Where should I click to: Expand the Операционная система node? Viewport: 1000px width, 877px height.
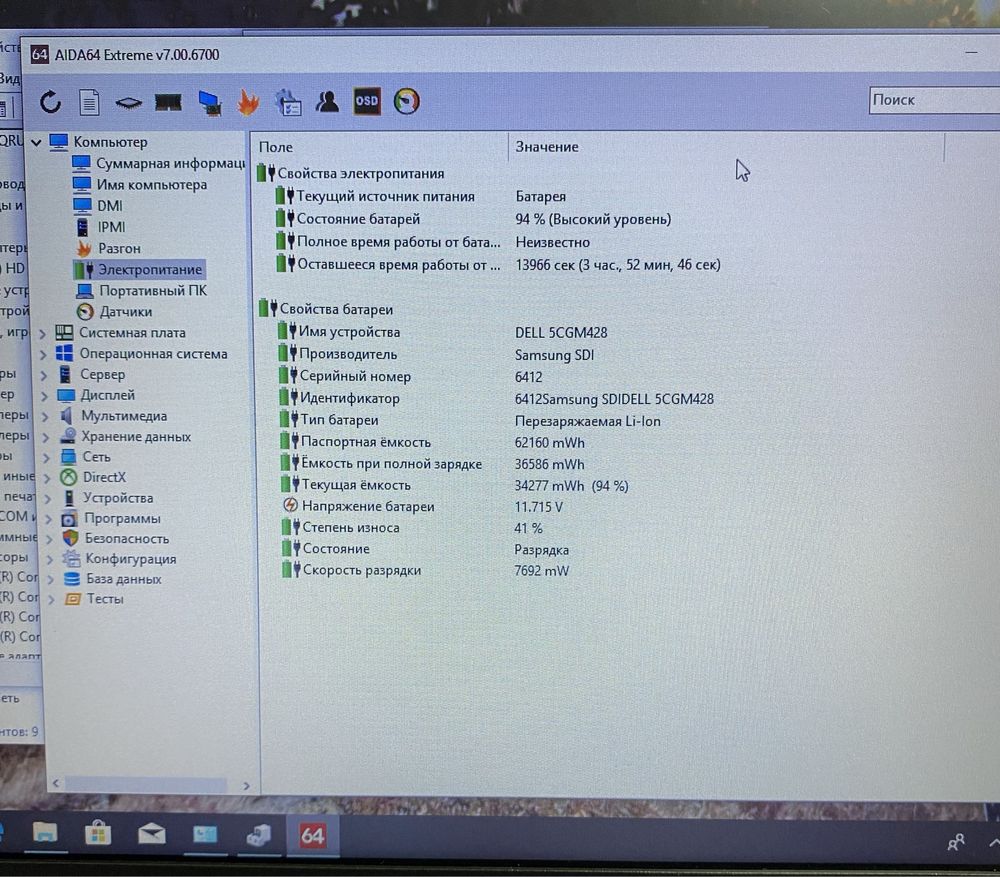(x=43, y=355)
